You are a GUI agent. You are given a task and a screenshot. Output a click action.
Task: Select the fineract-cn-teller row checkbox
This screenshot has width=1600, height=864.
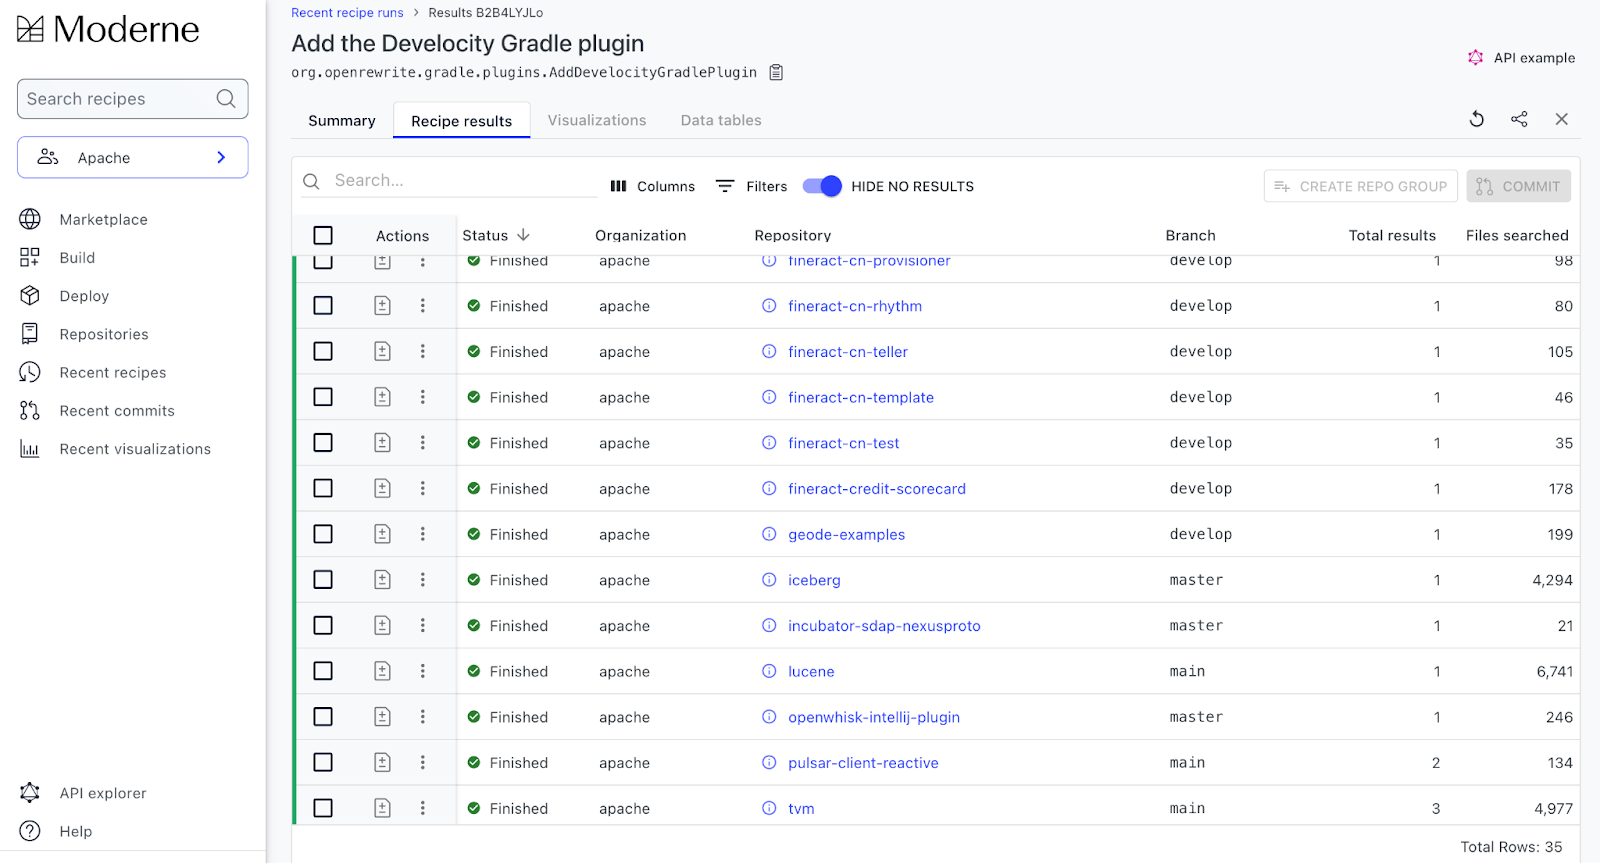323,352
